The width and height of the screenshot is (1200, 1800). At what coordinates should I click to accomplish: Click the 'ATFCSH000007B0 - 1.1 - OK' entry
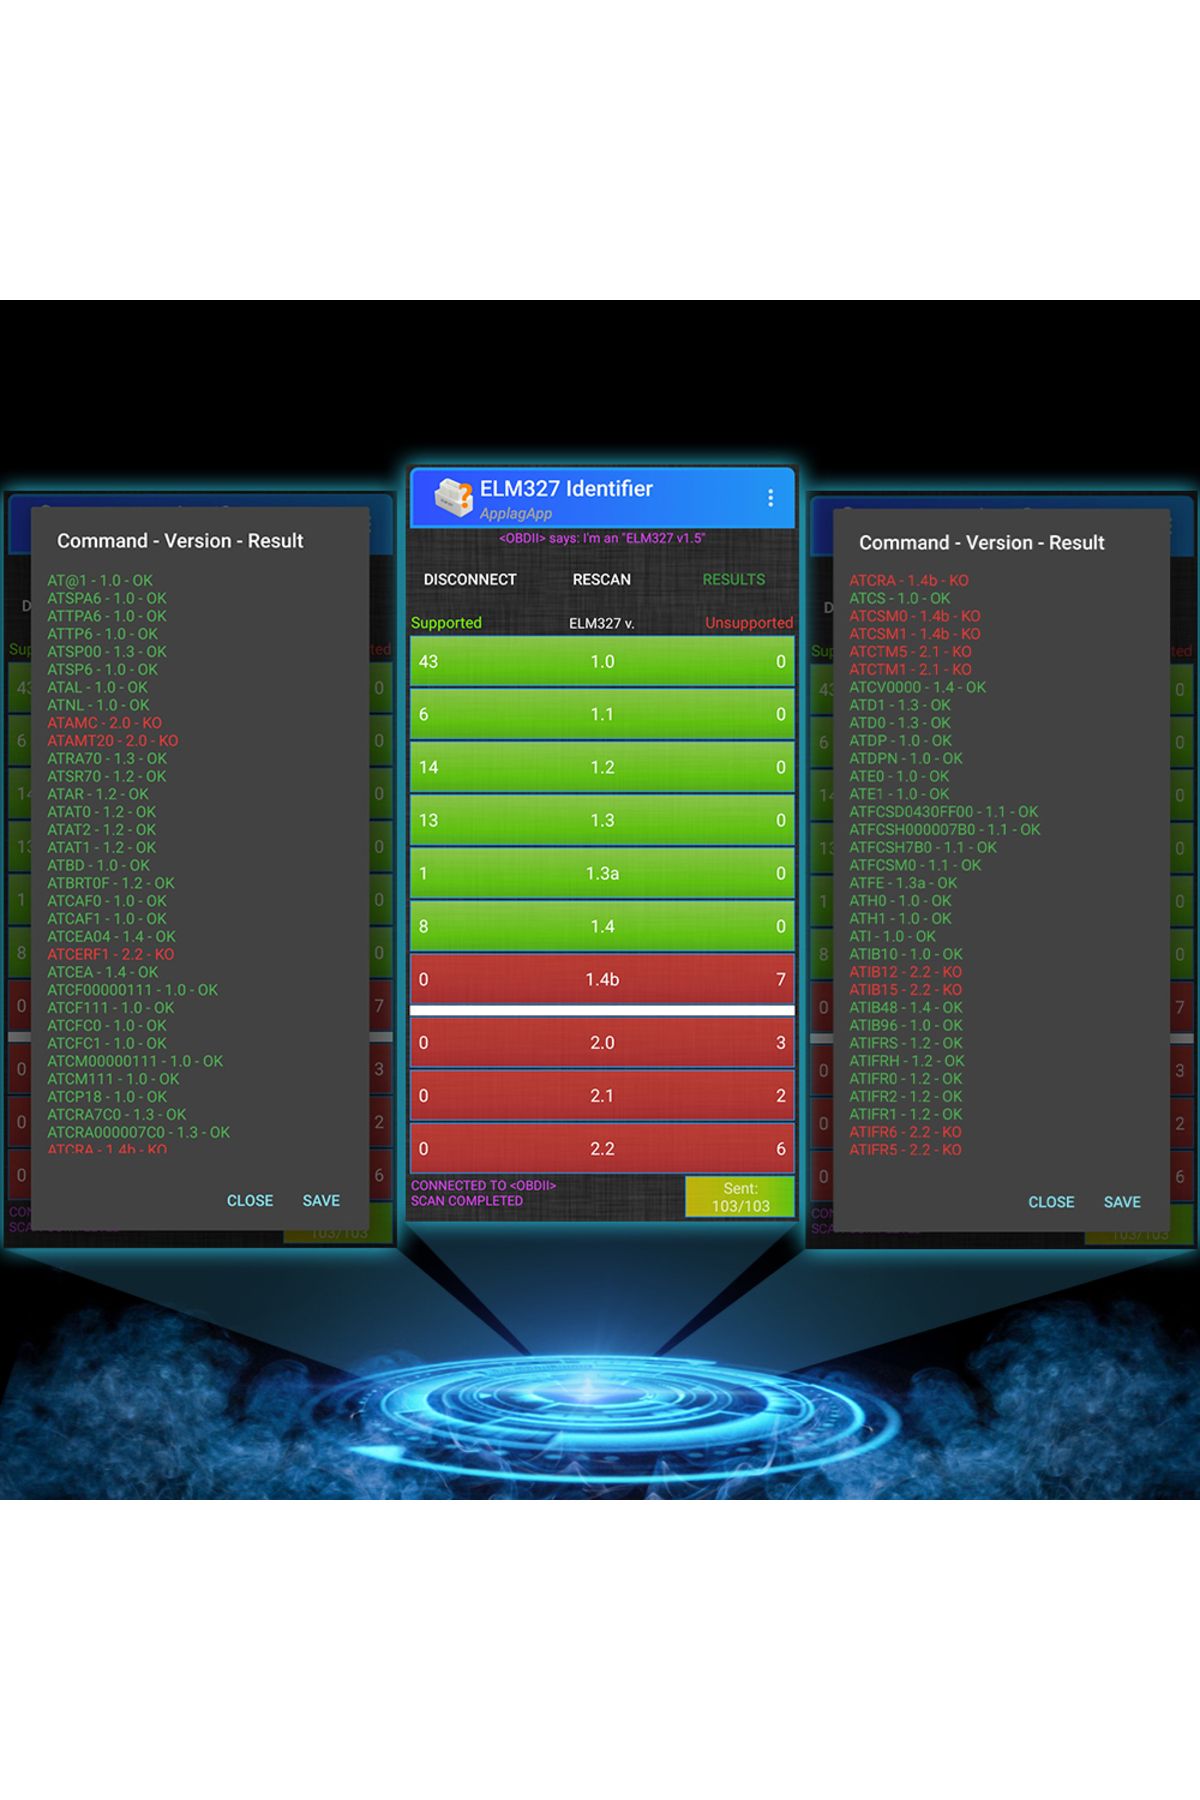(x=945, y=830)
